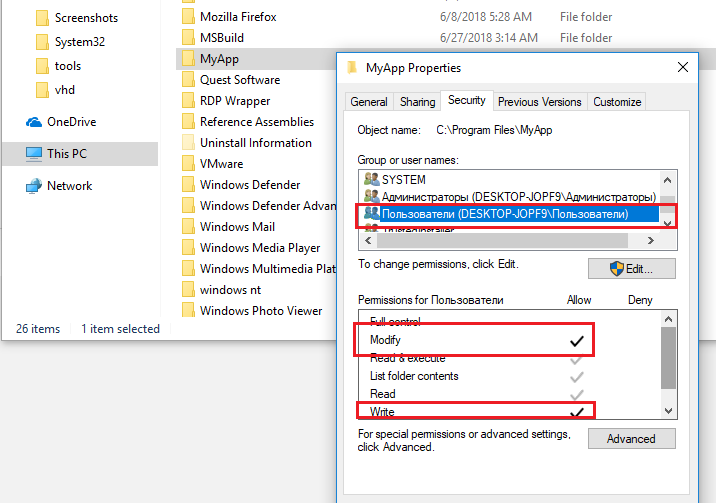Switch to the Sharing tab
The width and height of the screenshot is (716, 503).
coord(417,102)
